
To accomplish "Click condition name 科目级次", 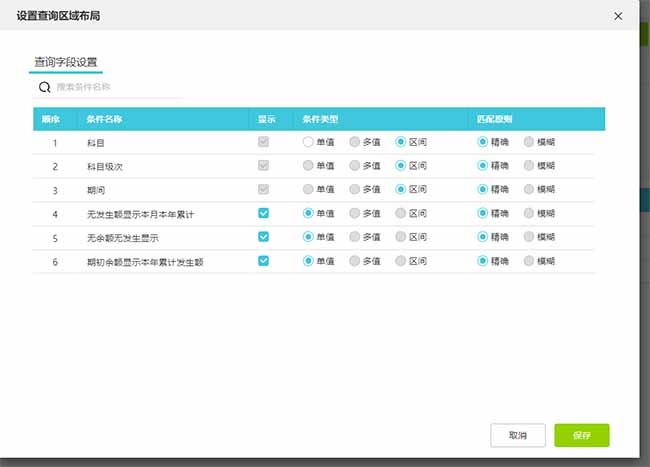I will (x=105, y=167).
